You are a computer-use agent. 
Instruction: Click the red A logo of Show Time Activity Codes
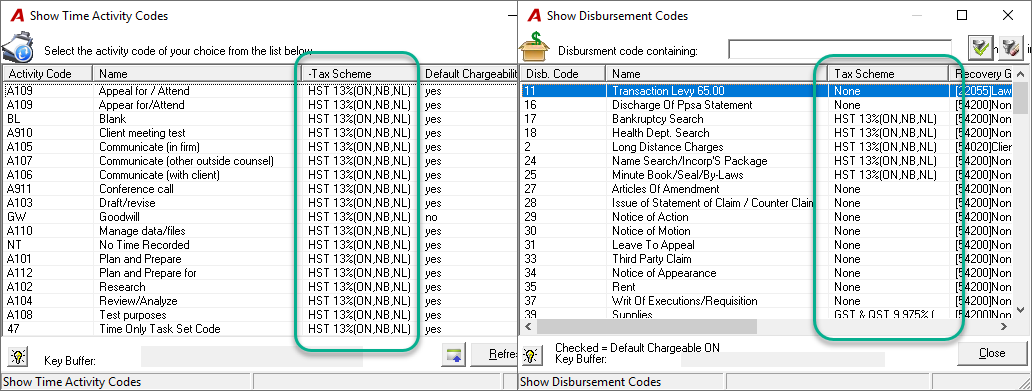coord(17,16)
